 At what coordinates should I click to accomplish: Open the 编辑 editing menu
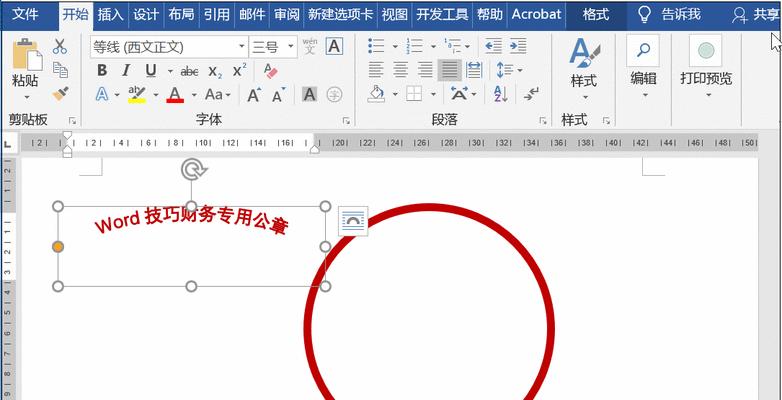(x=643, y=67)
